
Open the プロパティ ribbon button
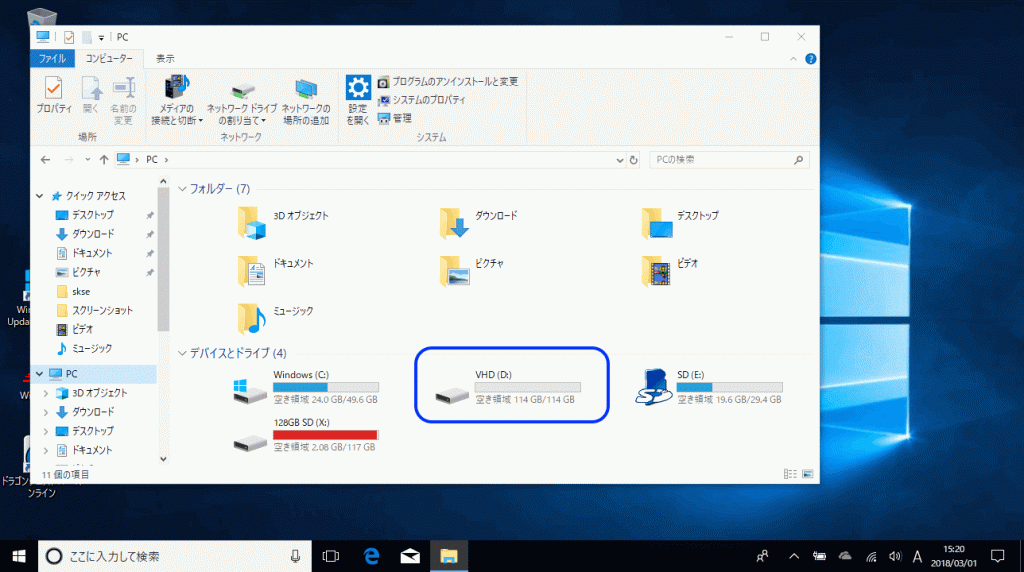pos(54,95)
